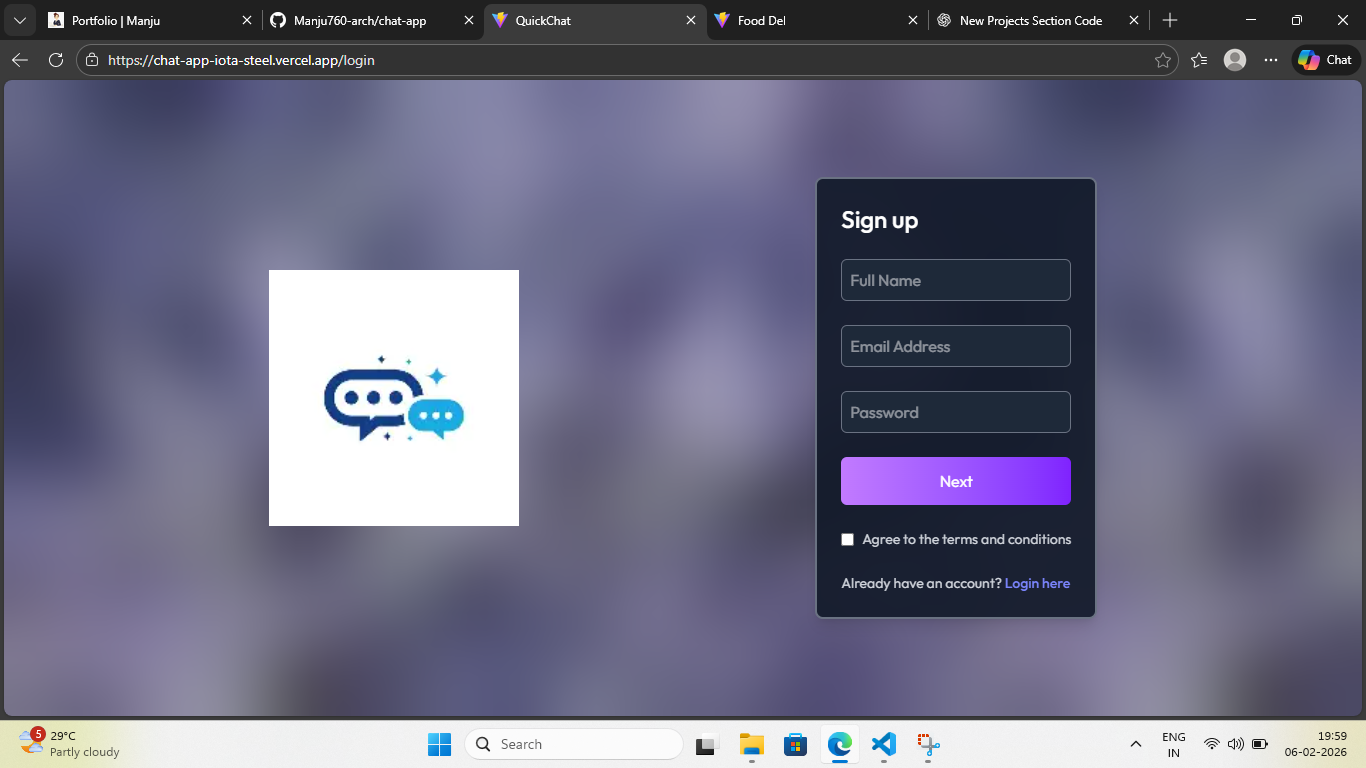
Task: Open File Explorer from the taskbar
Action: point(751,744)
